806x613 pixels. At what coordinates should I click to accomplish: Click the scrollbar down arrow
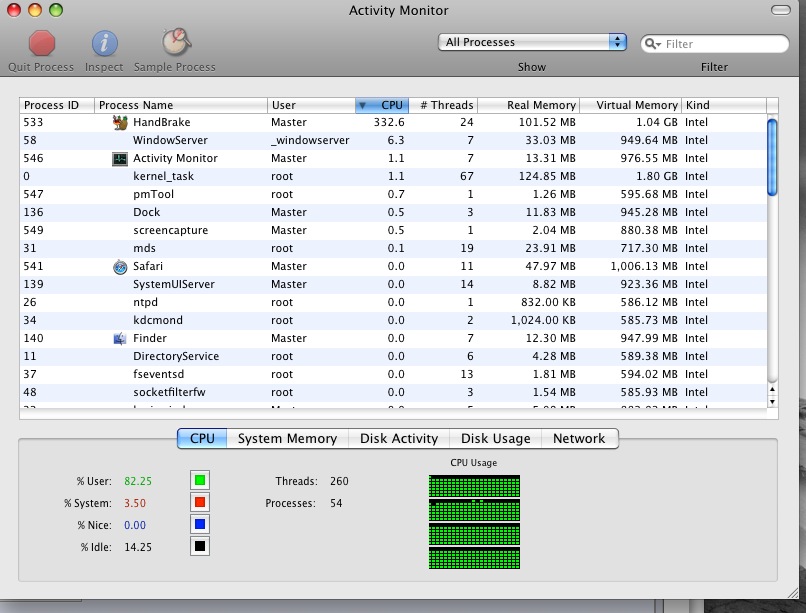click(x=772, y=401)
